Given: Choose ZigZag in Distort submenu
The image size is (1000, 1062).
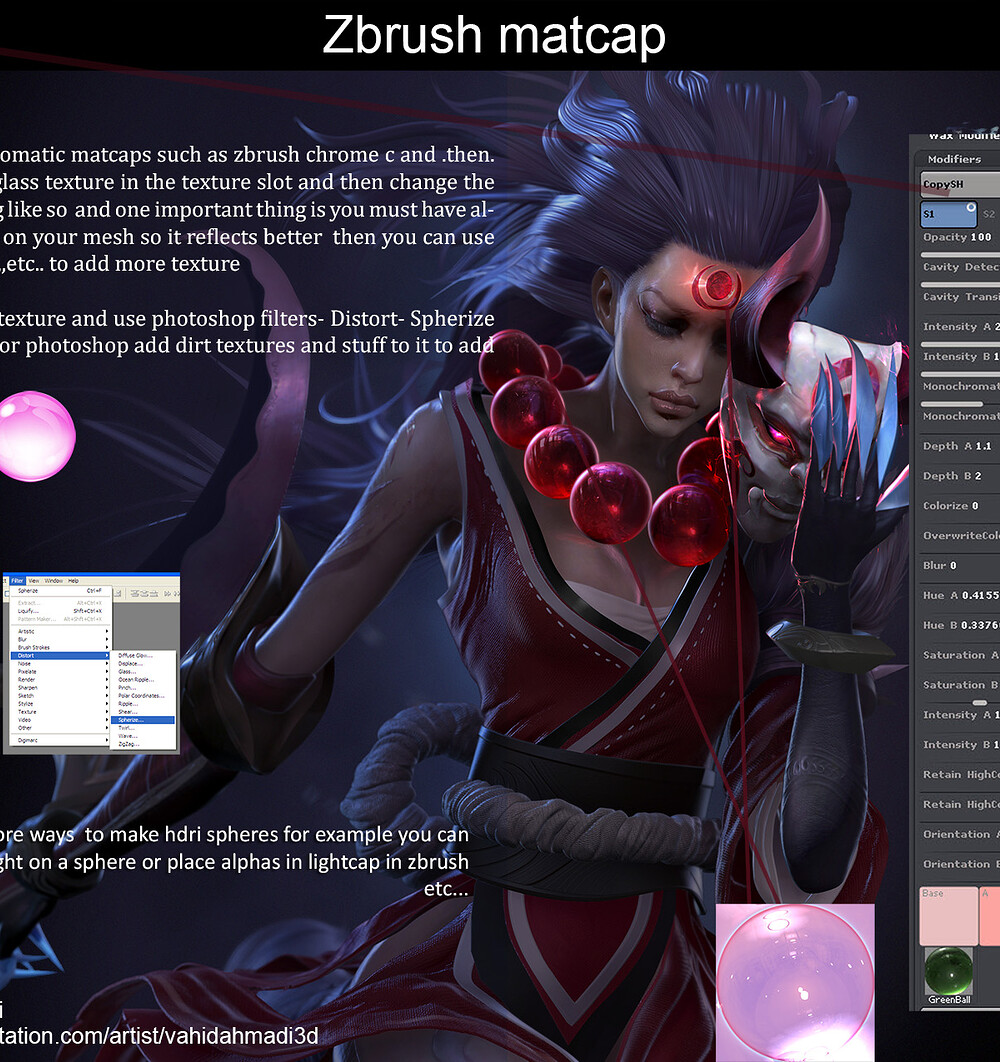Looking at the screenshot, I should (145, 744).
